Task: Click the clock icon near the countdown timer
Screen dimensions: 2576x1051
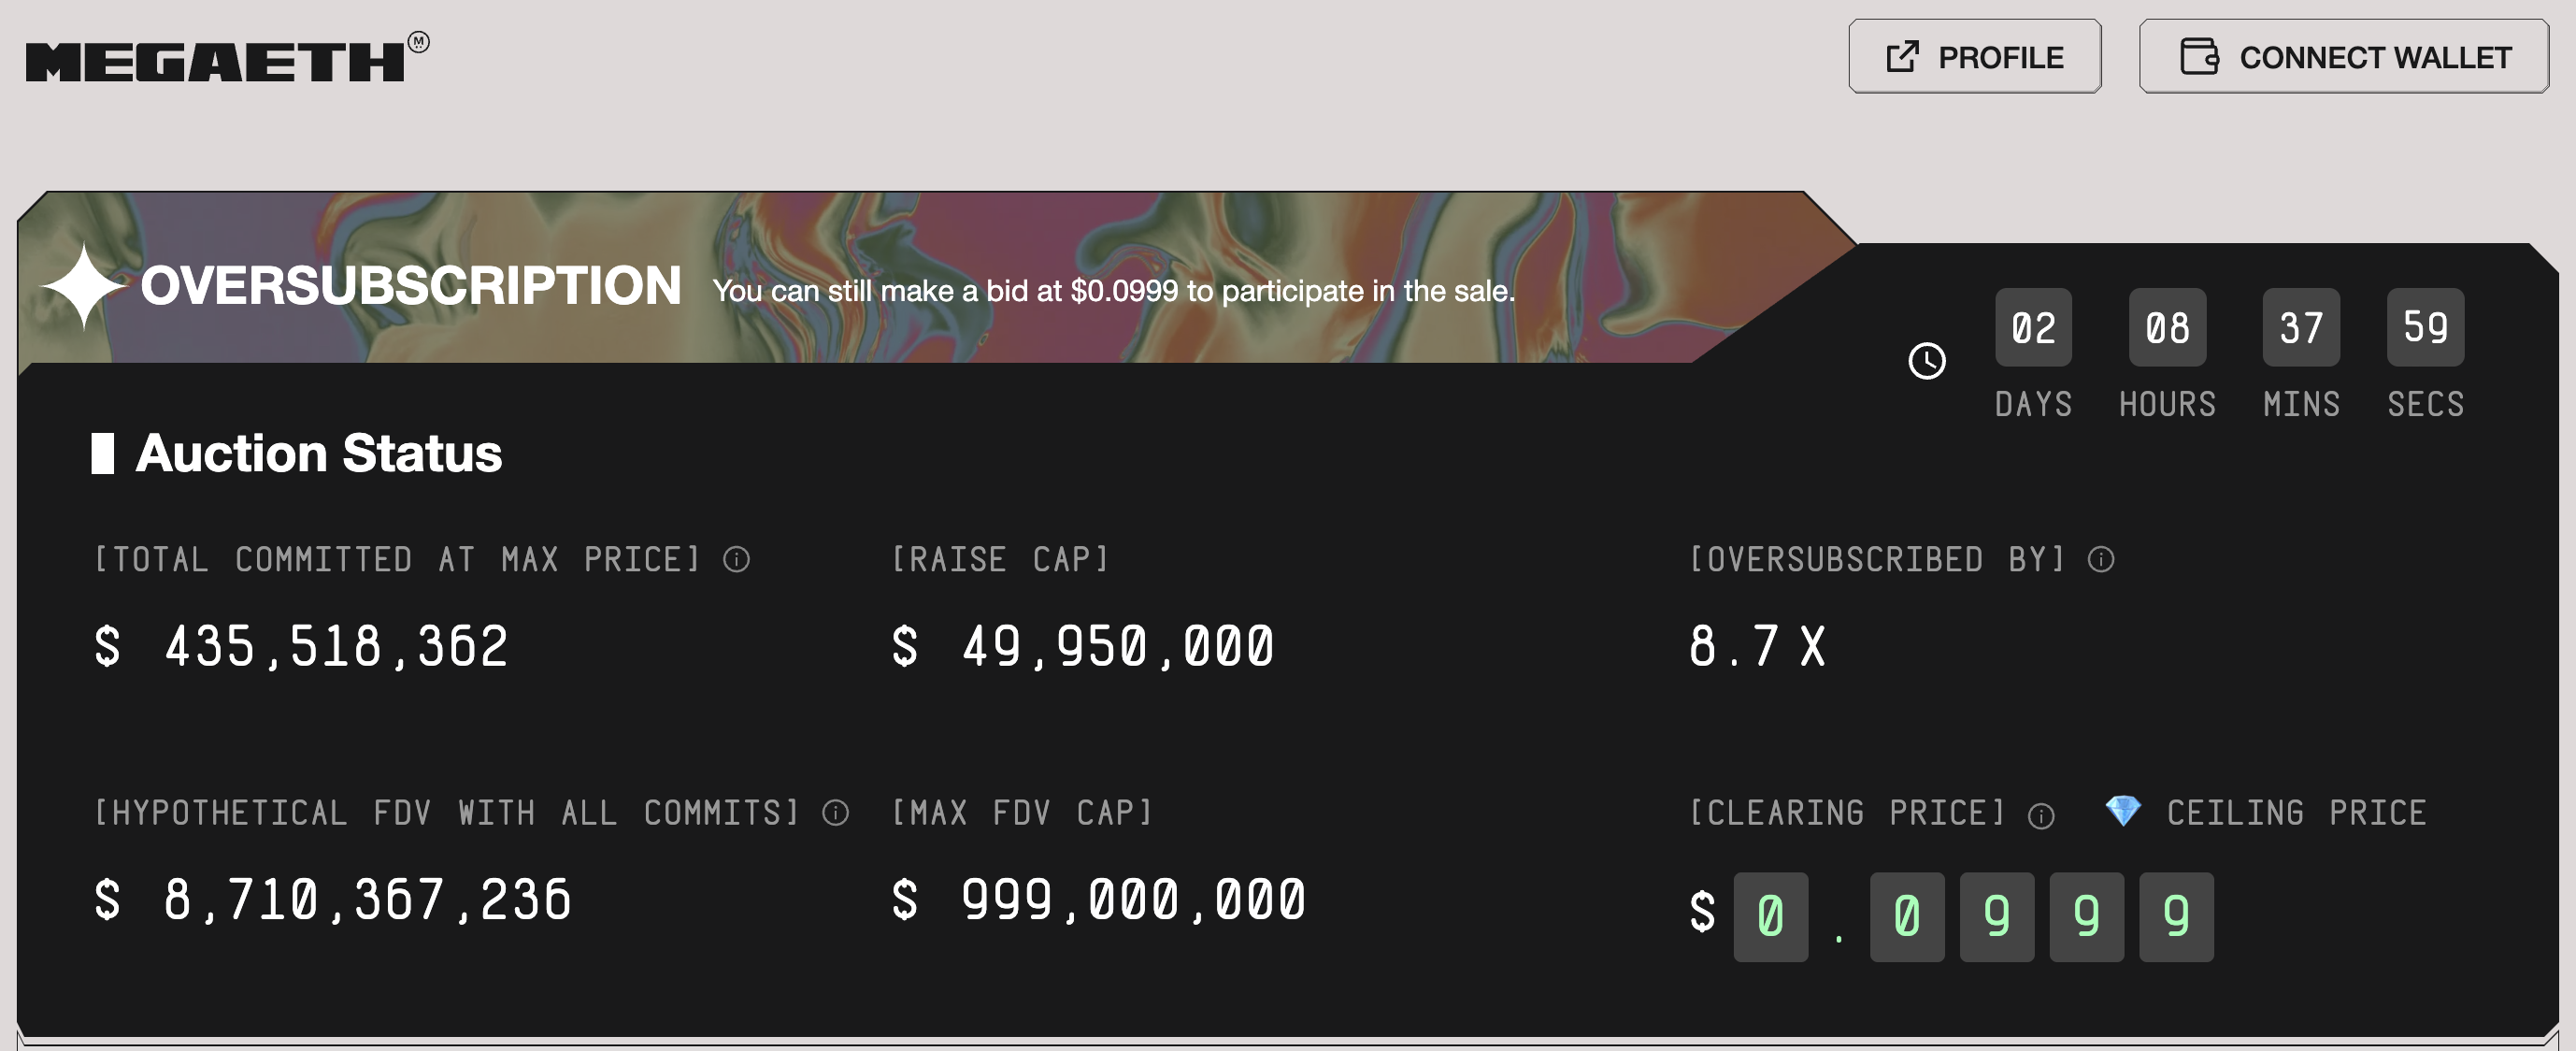Action: coord(1926,363)
